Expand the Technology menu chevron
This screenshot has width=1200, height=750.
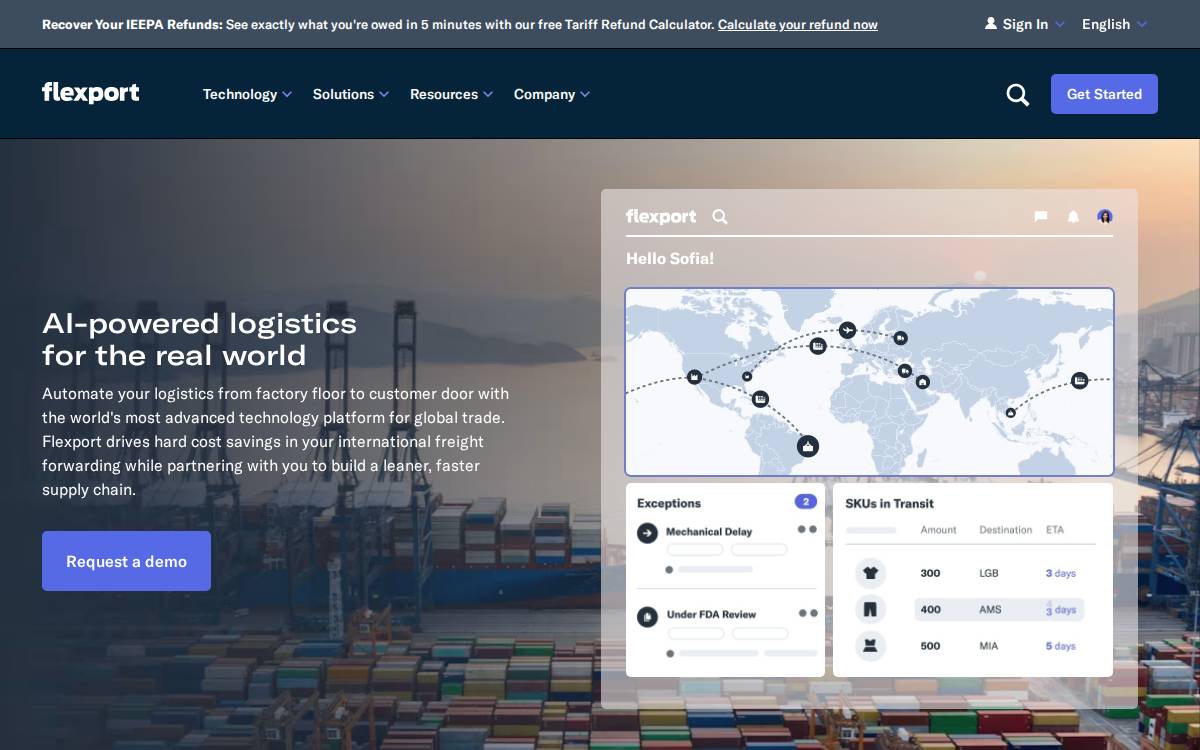[287, 94]
